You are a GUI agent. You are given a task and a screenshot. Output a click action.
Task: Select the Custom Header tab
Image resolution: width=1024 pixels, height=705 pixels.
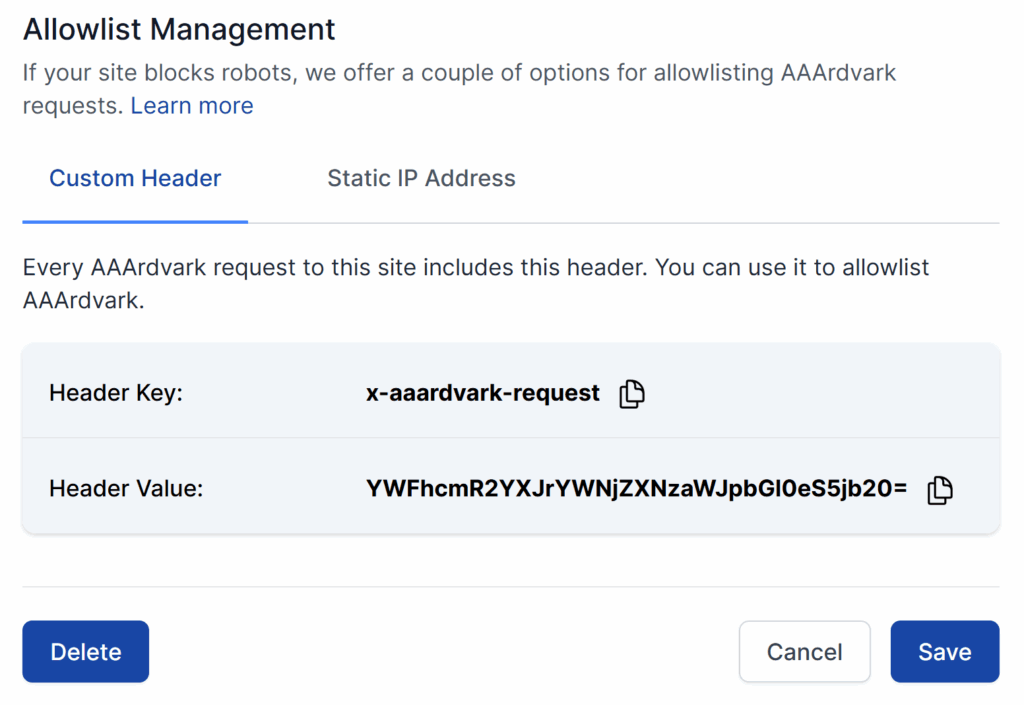(x=134, y=178)
